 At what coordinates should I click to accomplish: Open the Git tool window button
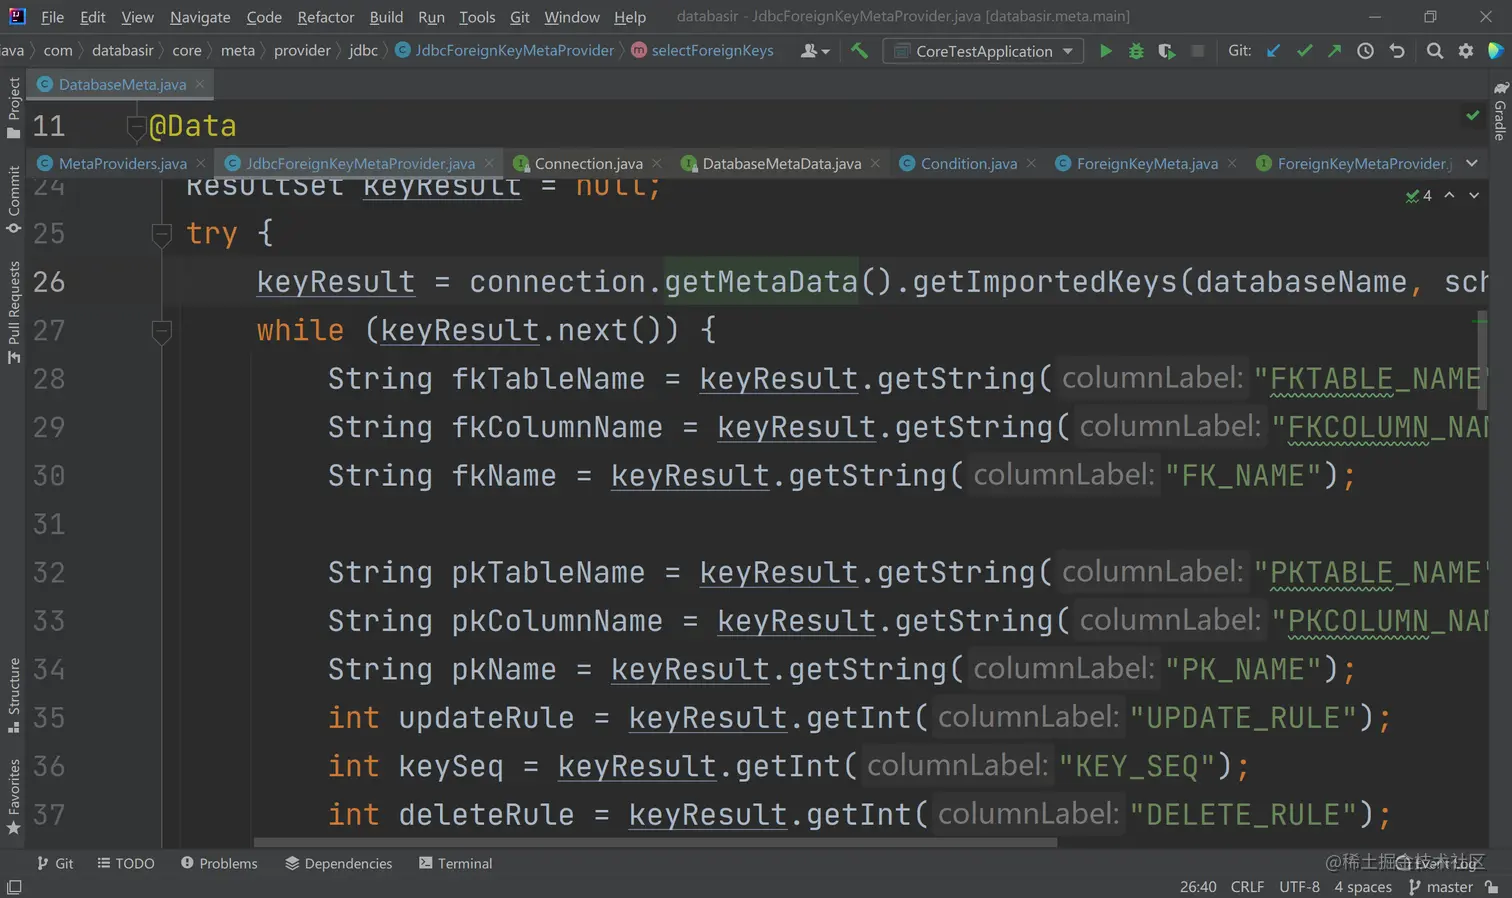click(55, 863)
